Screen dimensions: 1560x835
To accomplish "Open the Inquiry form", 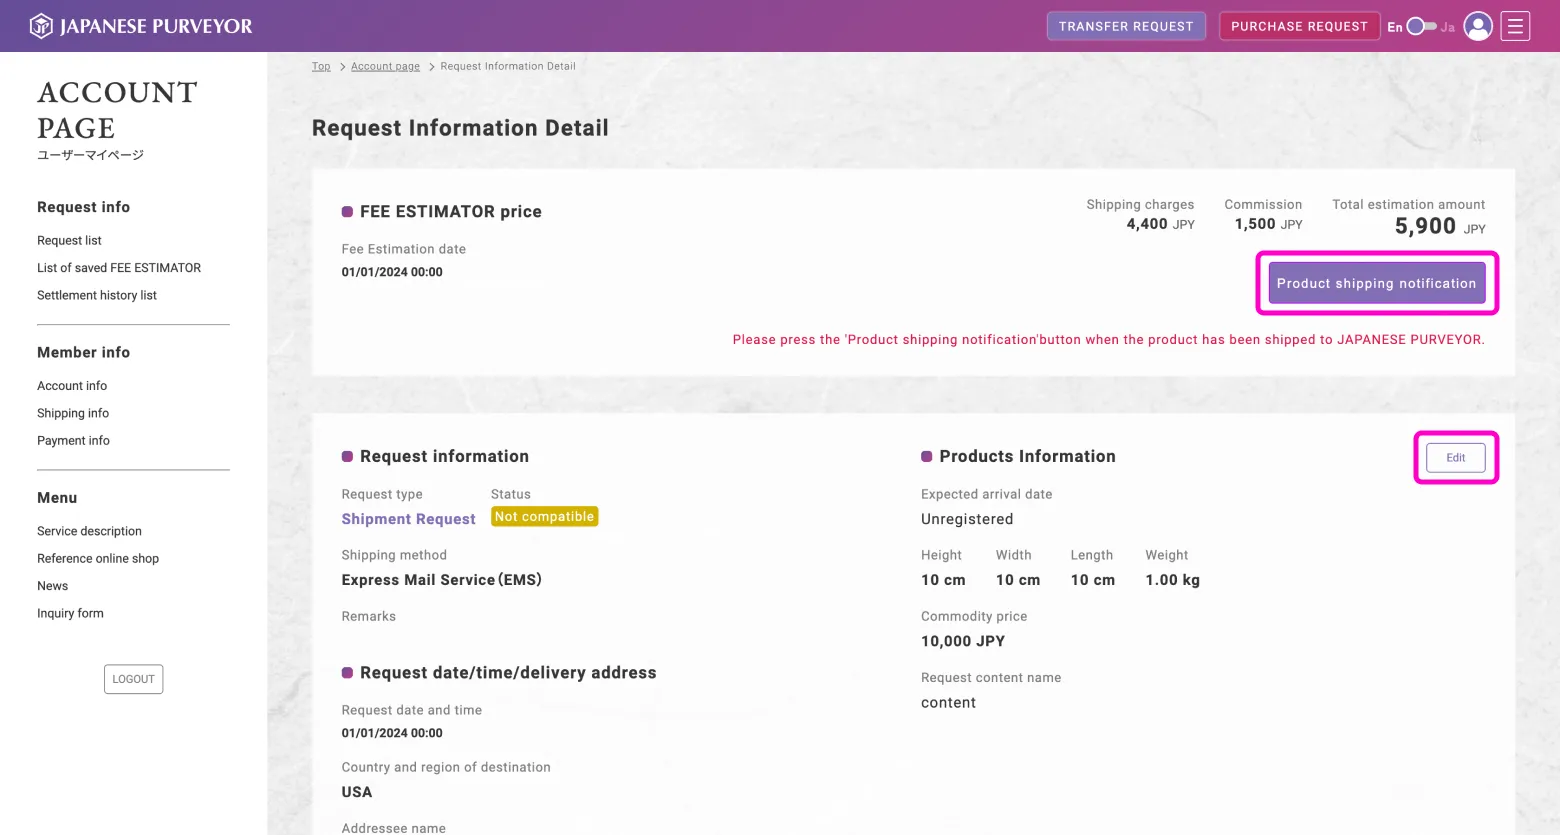I will [x=70, y=614].
